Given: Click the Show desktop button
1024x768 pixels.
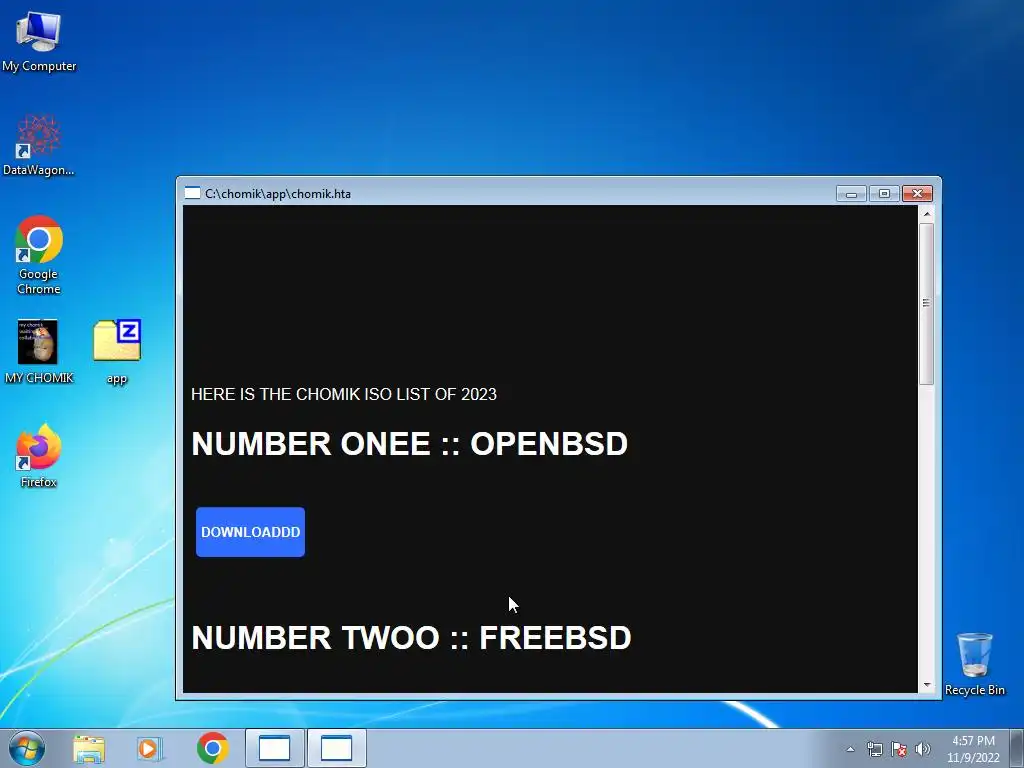Looking at the screenshot, I should click(x=1017, y=748).
